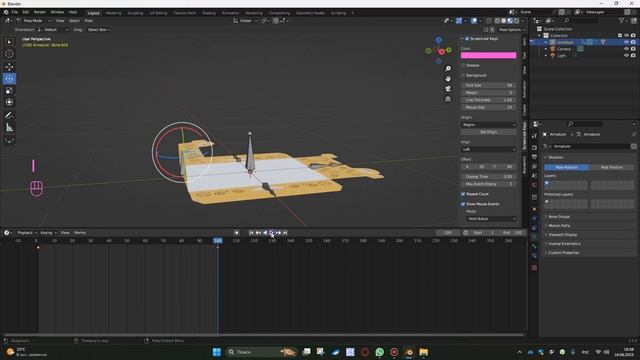Screen dimensions: 640x360
Task: Expand the Custom Properties panel
Action: click(563, 253)
